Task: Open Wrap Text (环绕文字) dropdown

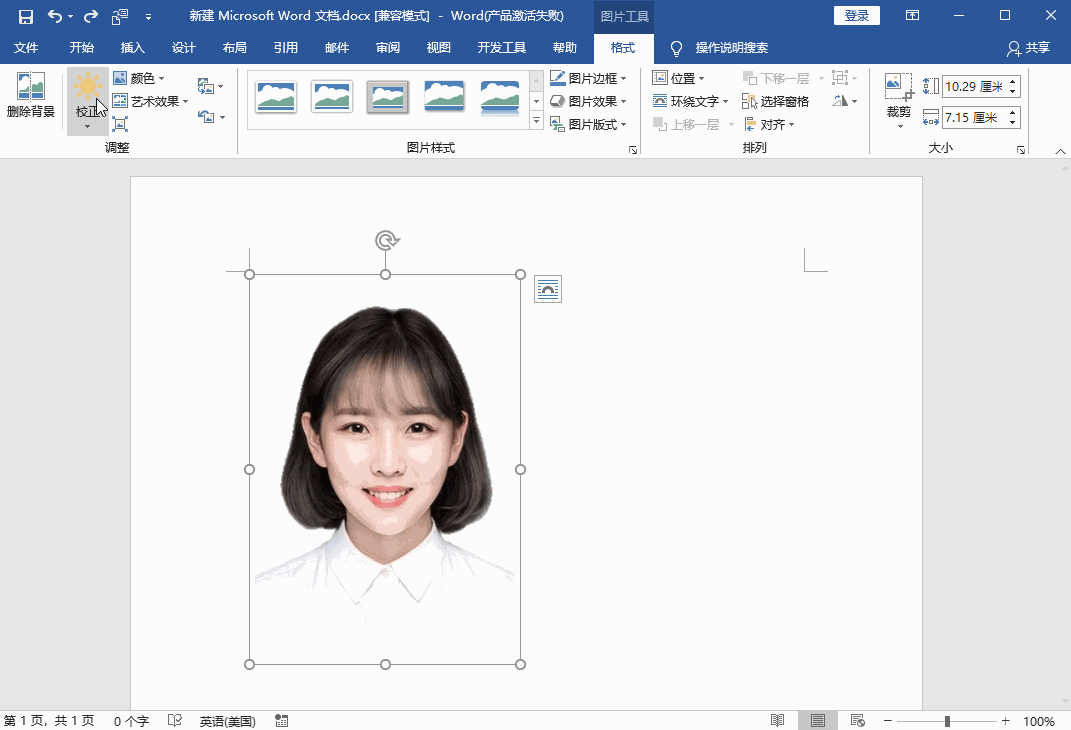Action: coord(691,101)
